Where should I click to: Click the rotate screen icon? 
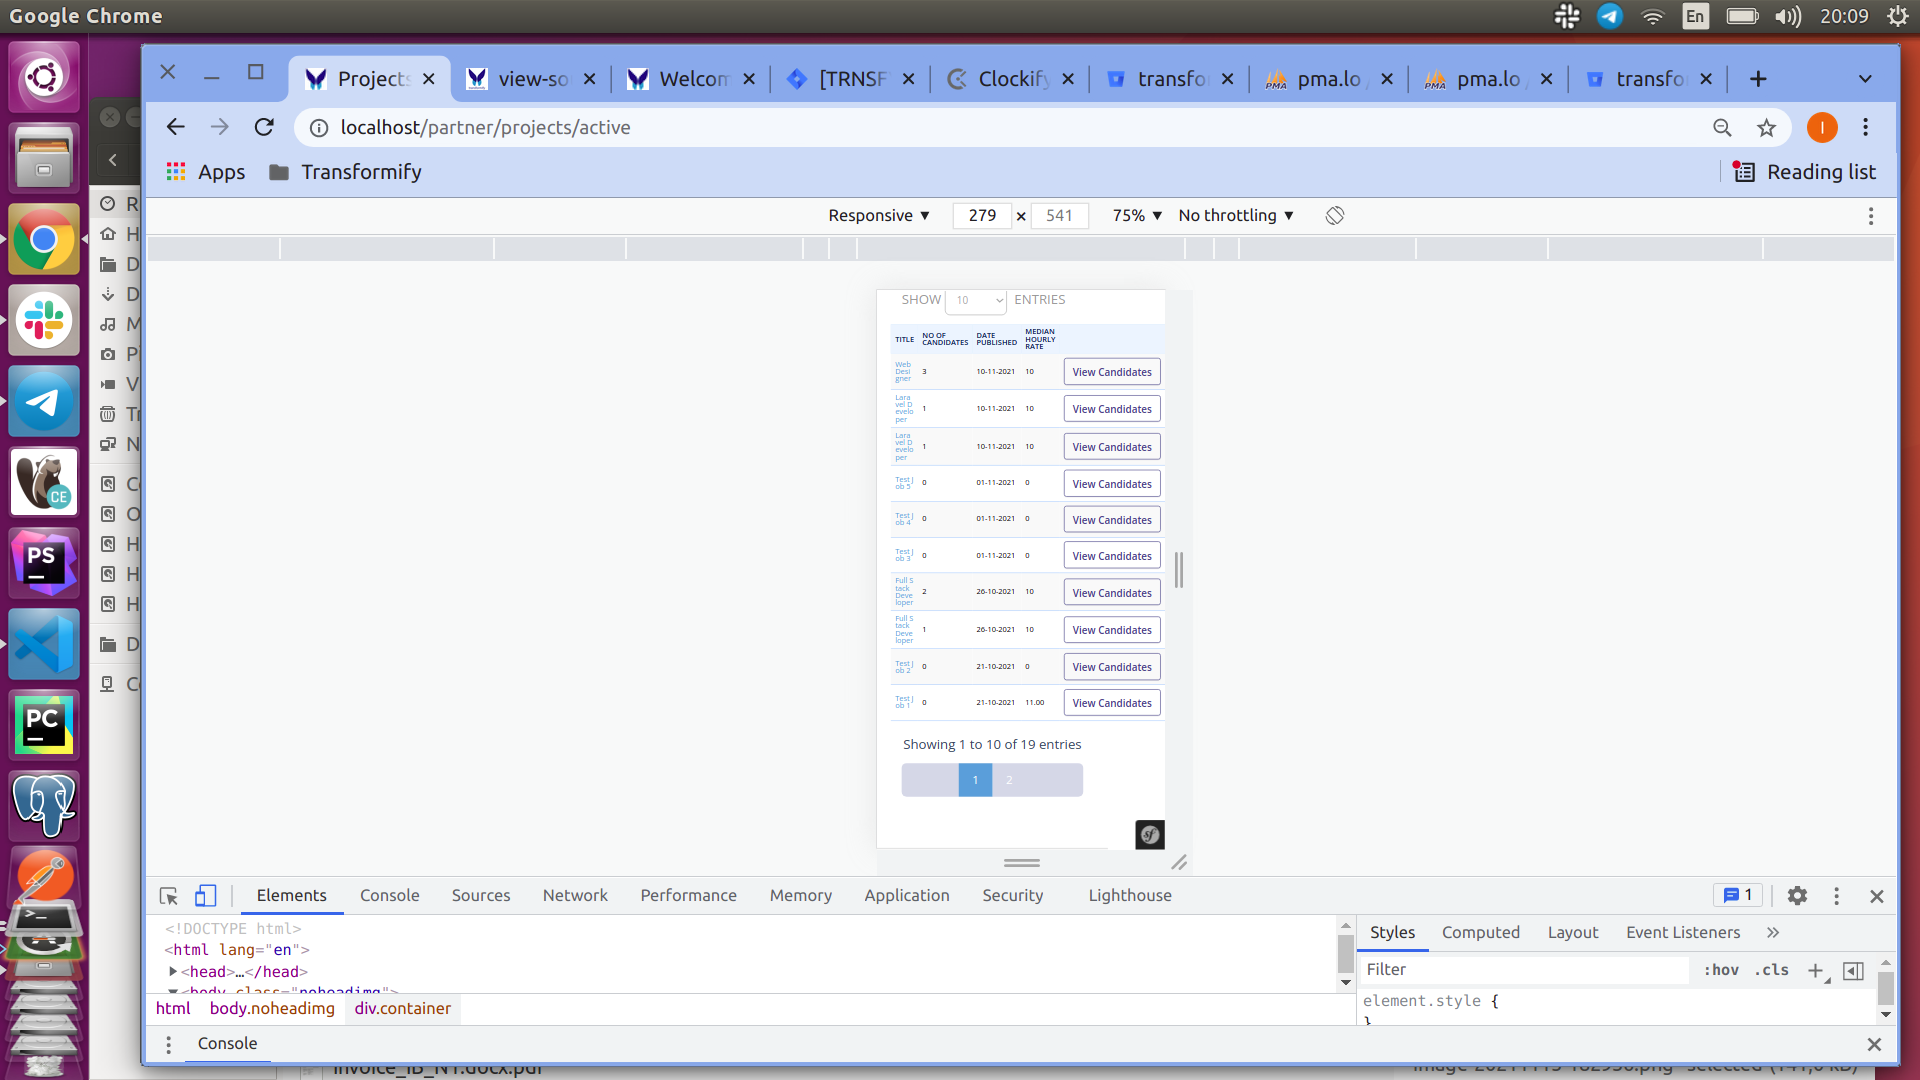coord(1334,216)
